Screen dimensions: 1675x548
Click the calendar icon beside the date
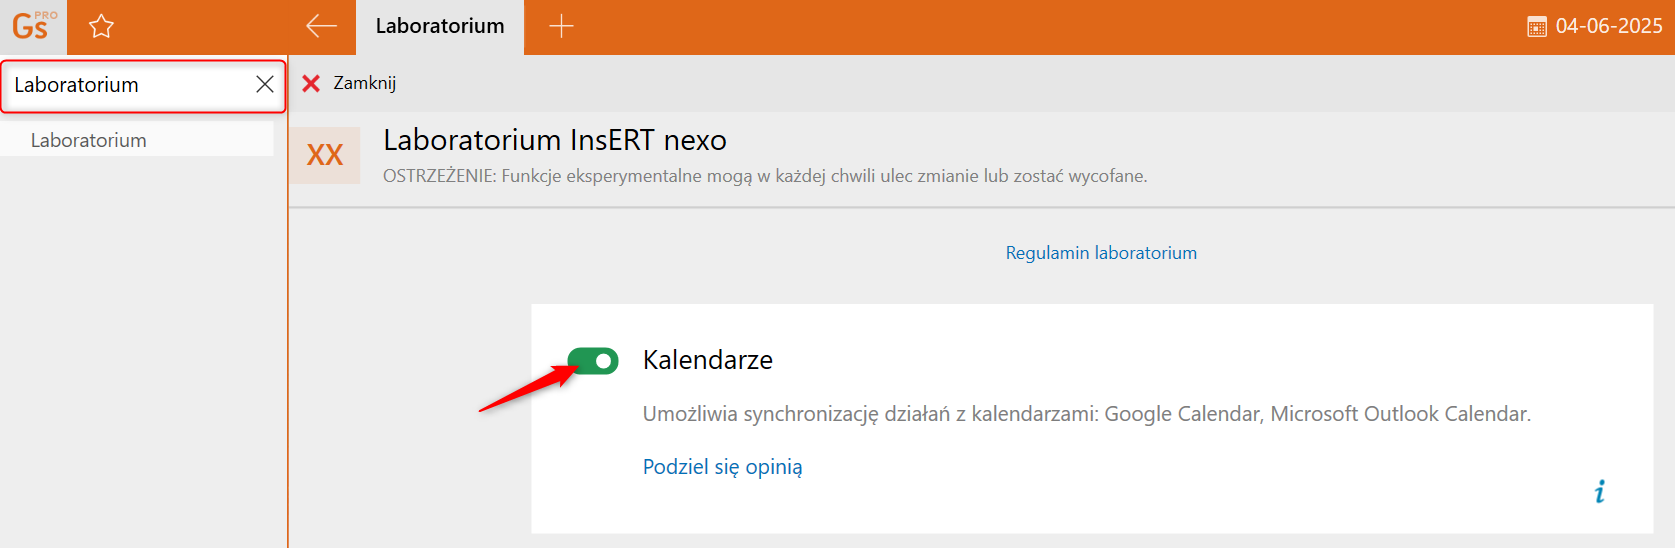click(x=1537, y=27)
